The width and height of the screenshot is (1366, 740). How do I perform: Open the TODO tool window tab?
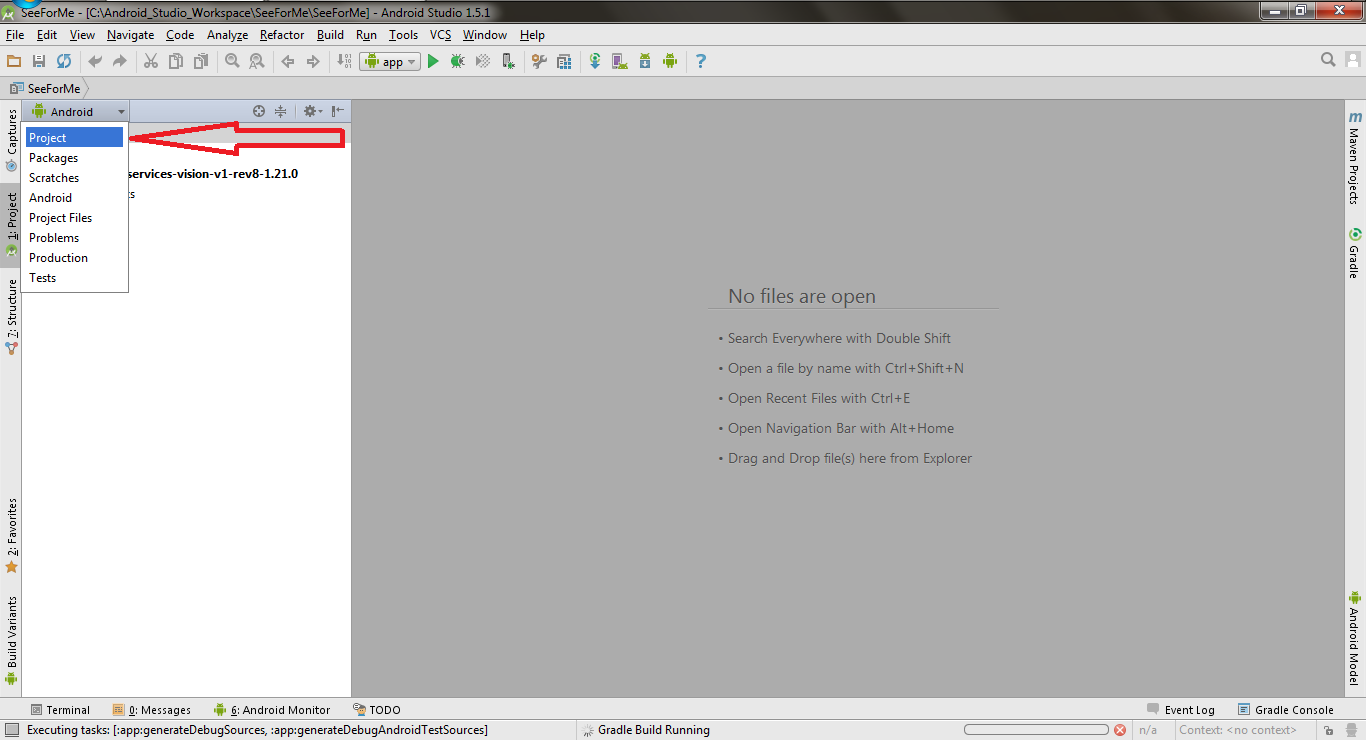377,710
